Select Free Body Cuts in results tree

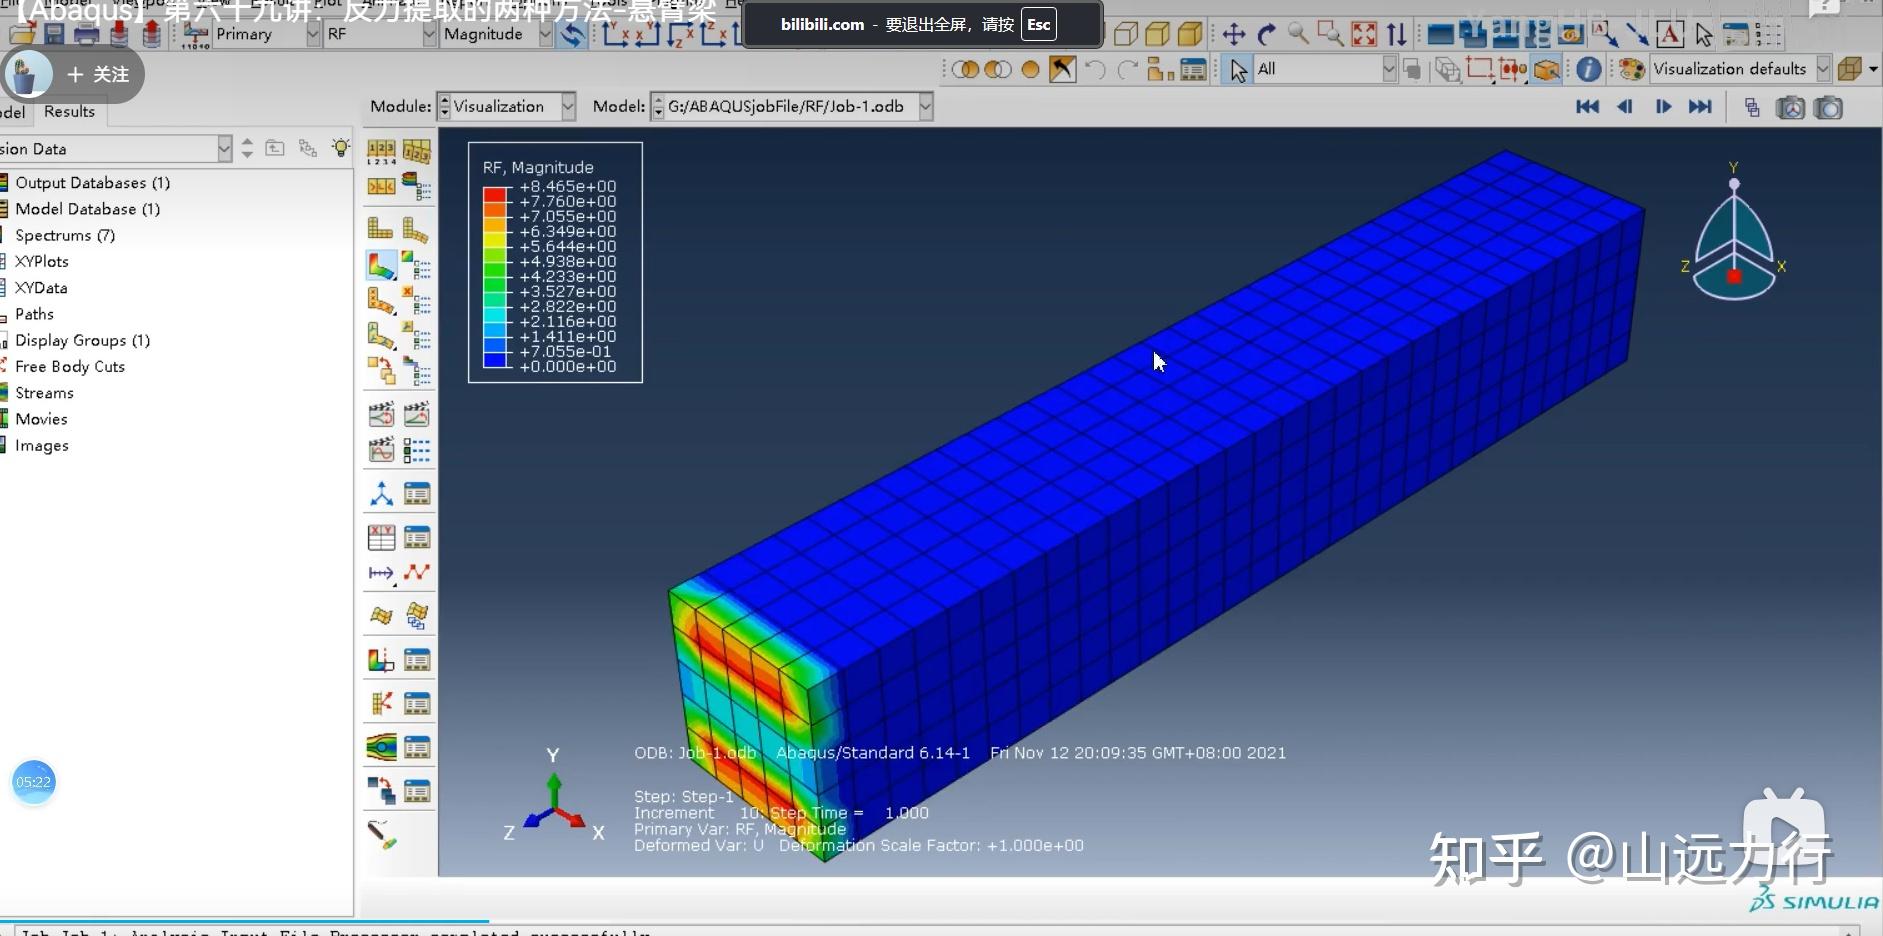pos(70,367)
